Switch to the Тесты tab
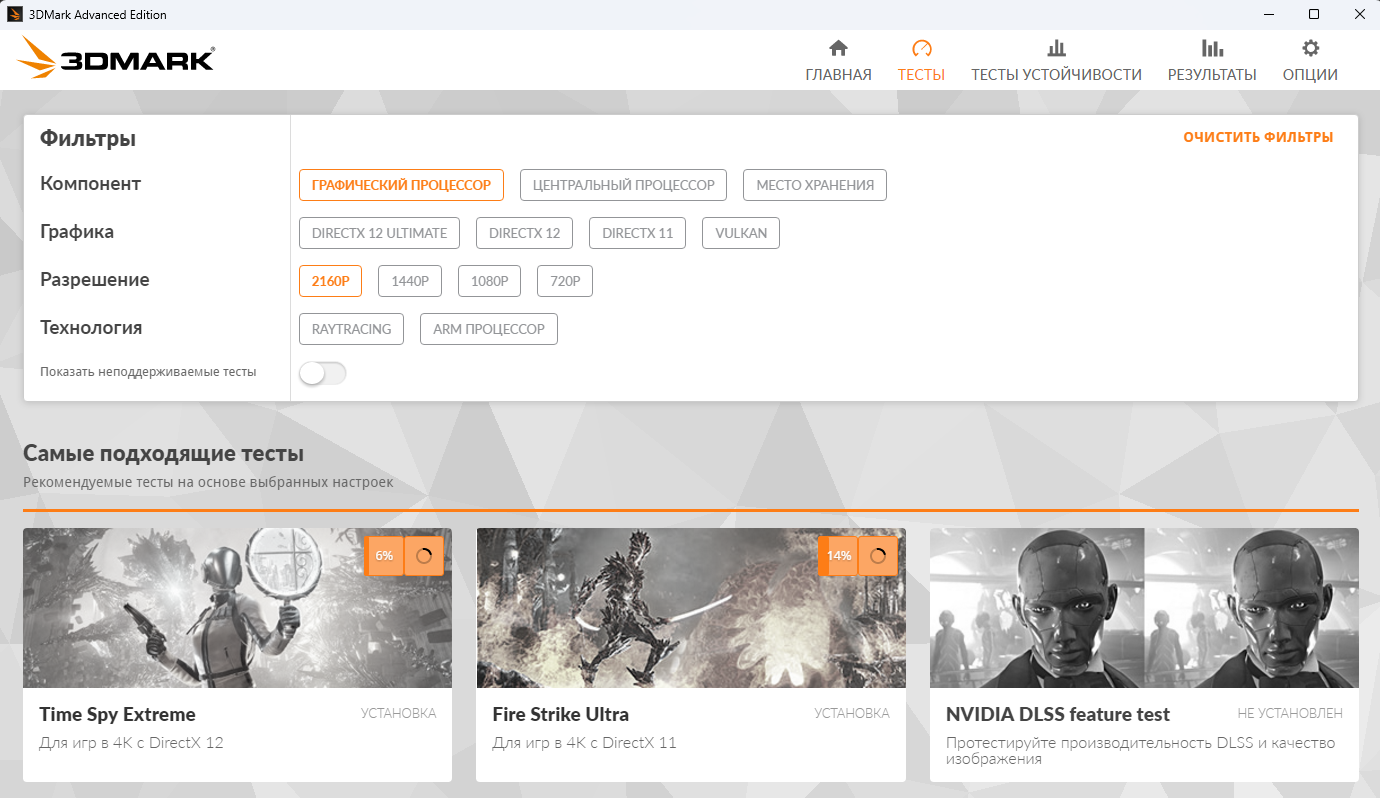The image size is (1380, 798). tap(921, 61)
